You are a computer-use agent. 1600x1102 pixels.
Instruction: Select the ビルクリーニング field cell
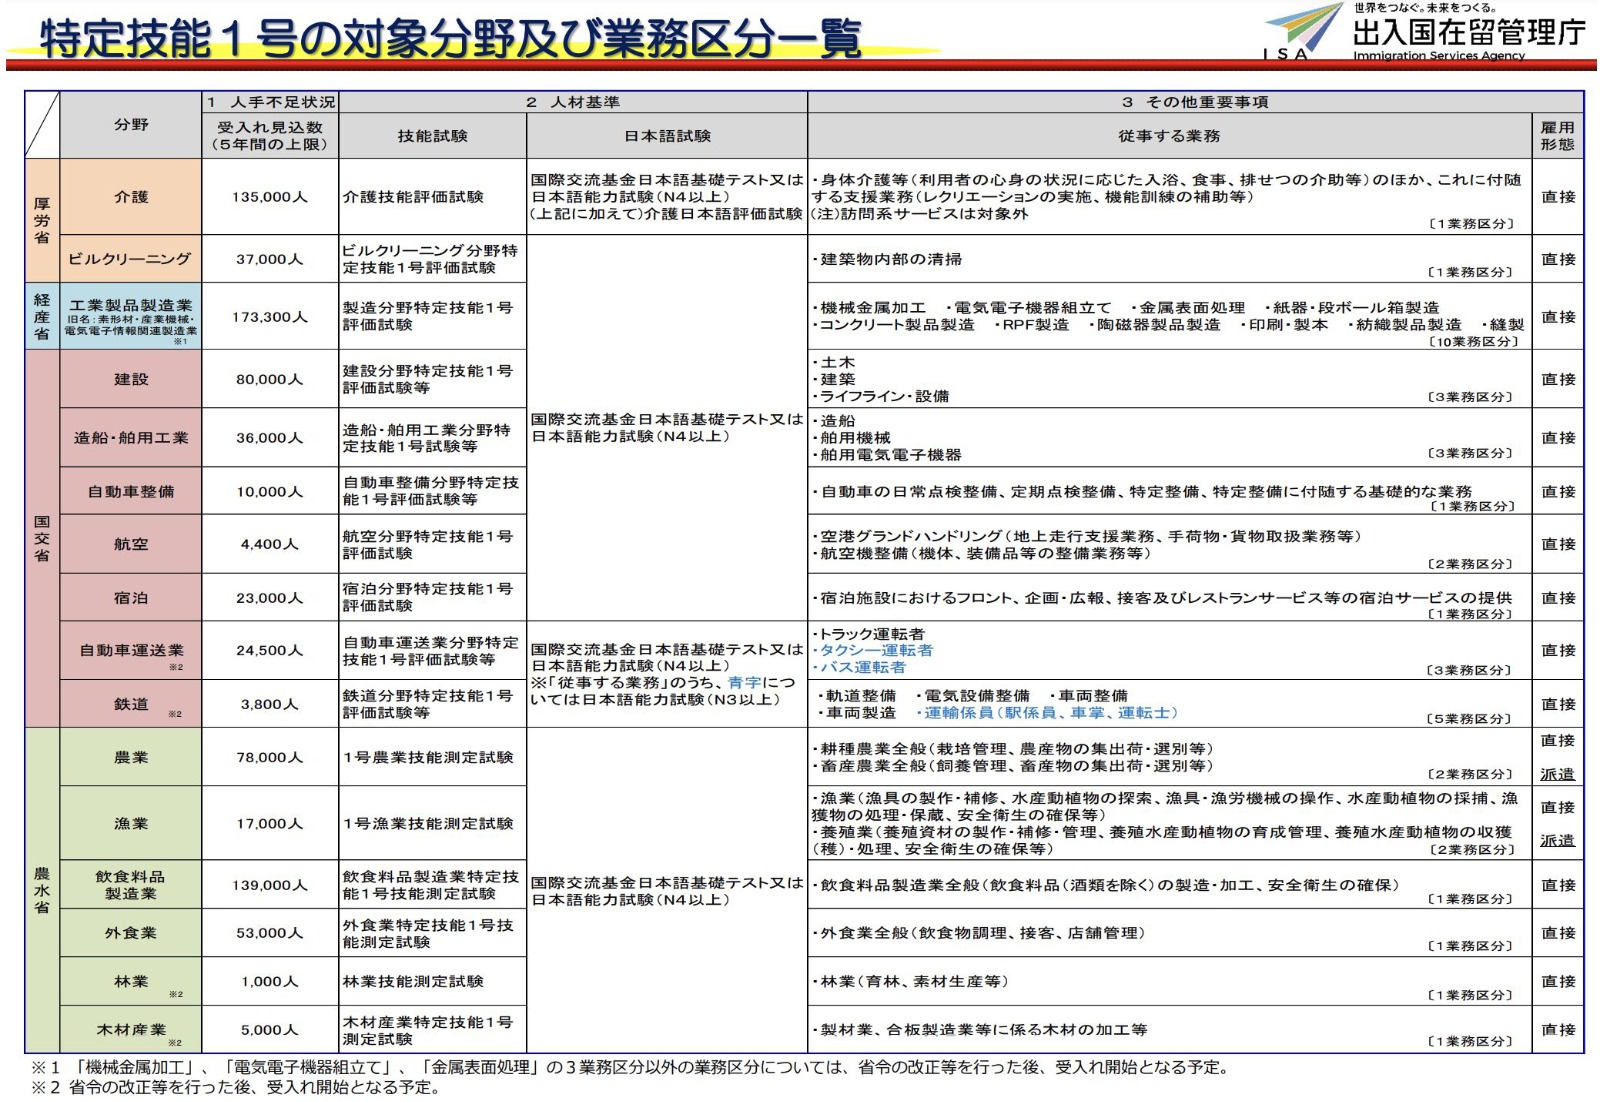131,259
